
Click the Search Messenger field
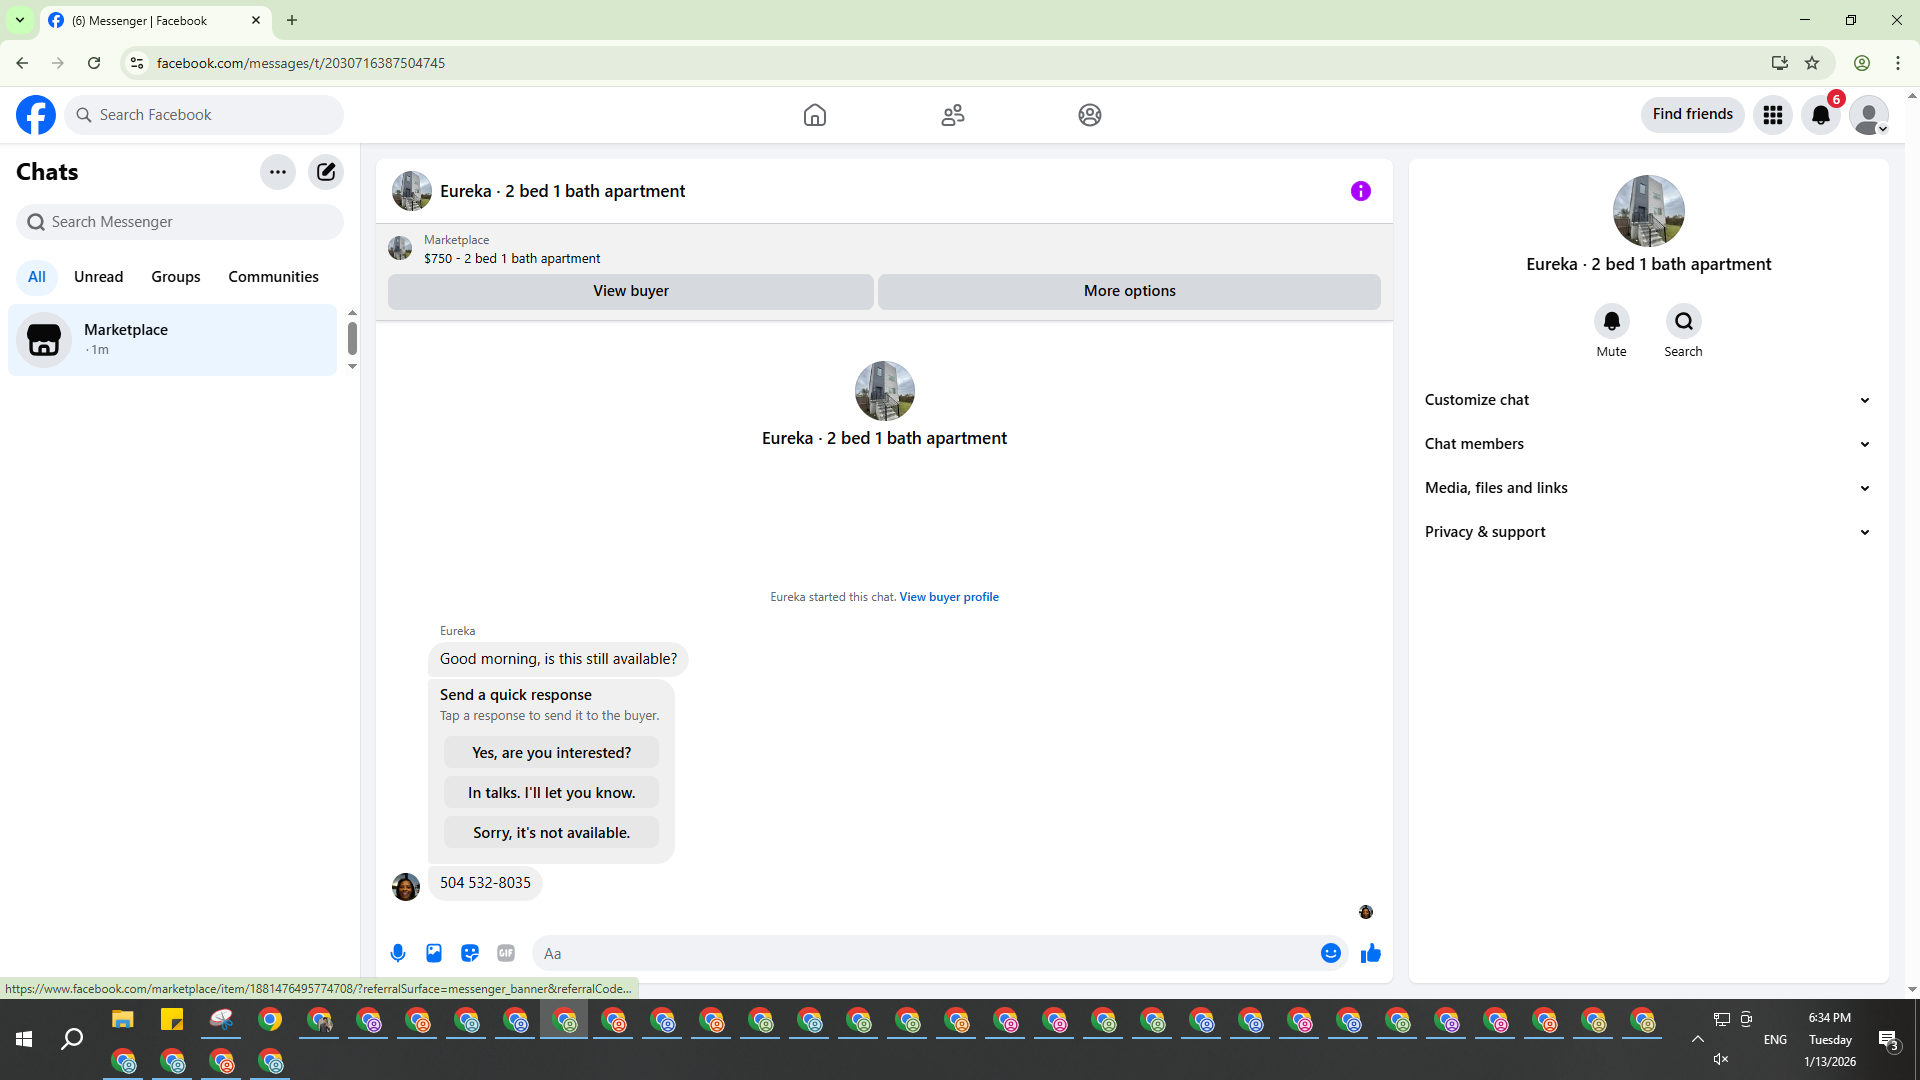[x=180, y=222]
